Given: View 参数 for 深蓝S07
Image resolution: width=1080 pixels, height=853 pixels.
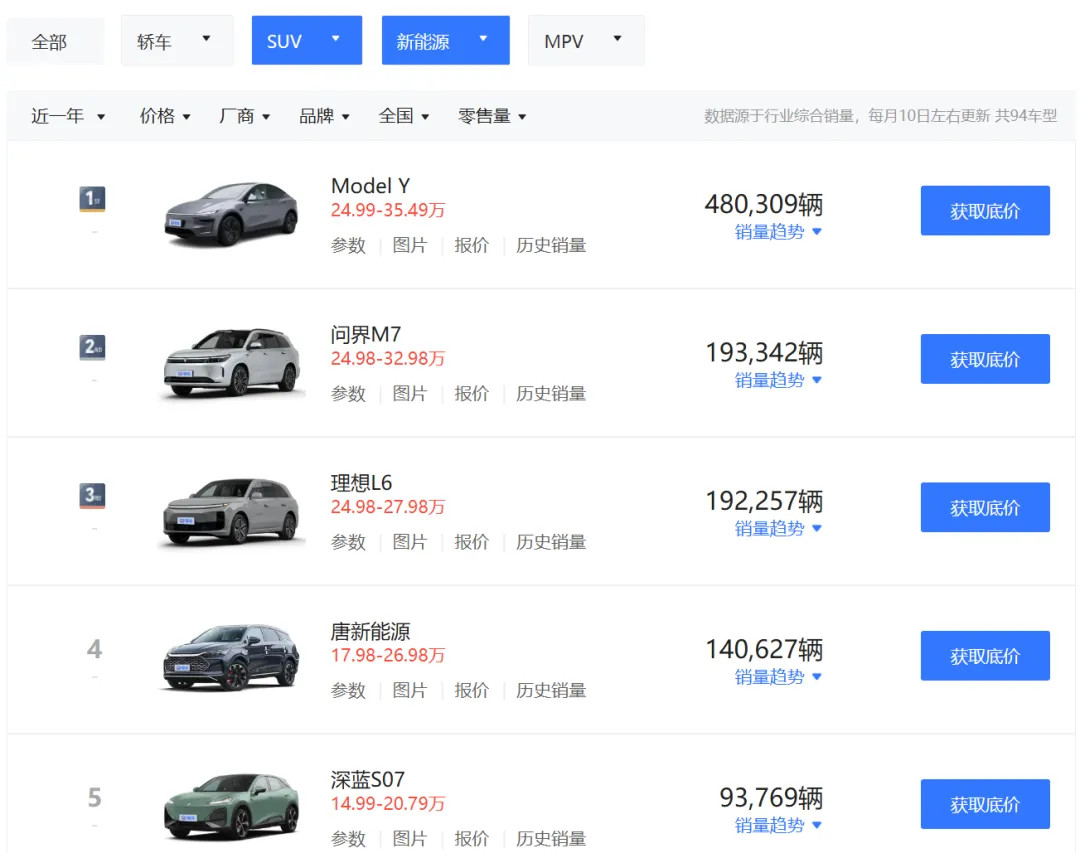Looking at the screenshot, I should pos(349,839).
